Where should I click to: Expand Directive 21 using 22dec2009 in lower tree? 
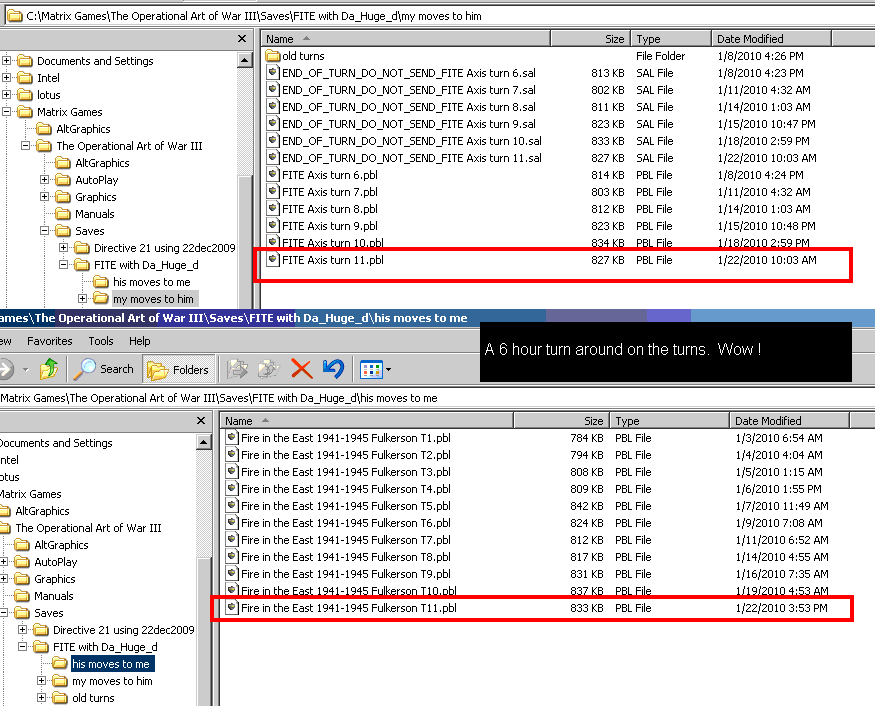[22, 630]
